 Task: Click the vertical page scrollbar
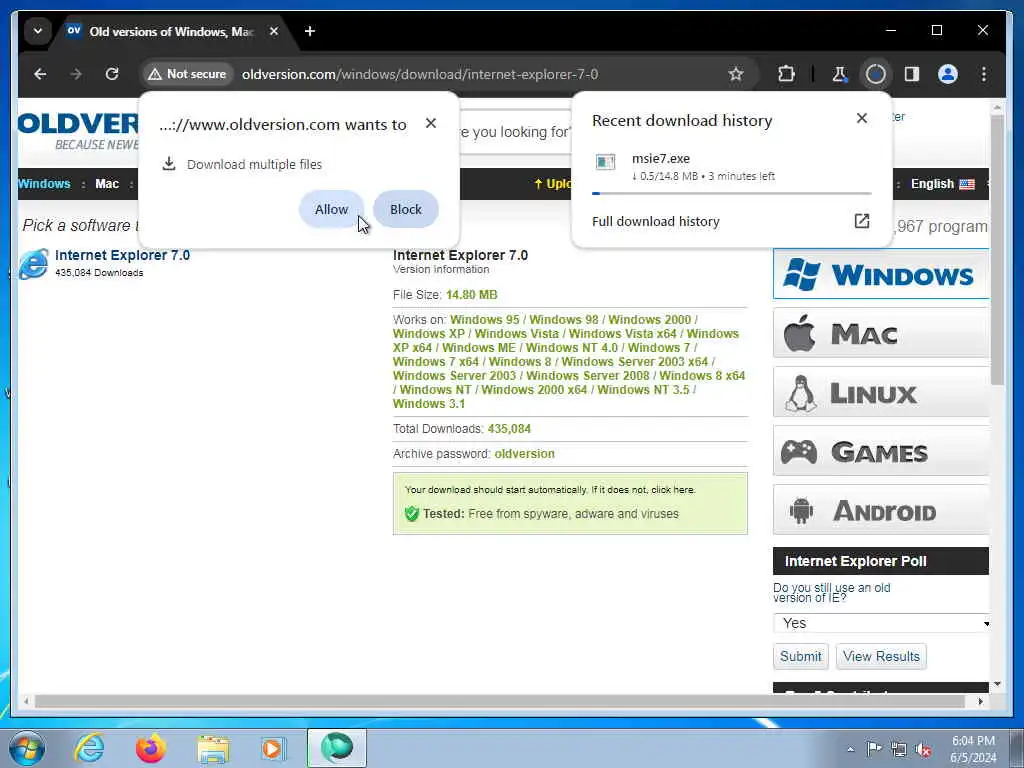point(997,250)
